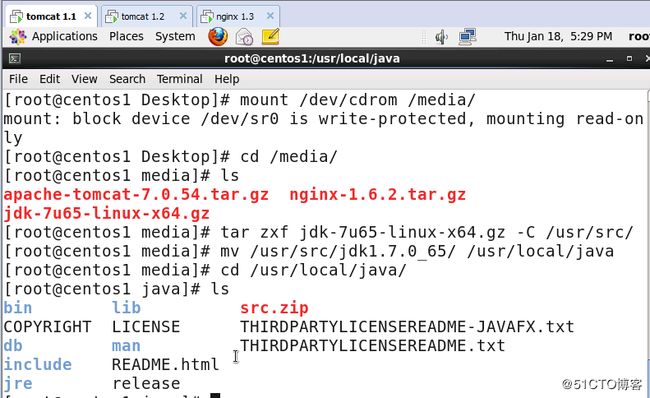Open the terminal Help menu
The width and height of the screenshot is (650, 398).
coord(227,79)
